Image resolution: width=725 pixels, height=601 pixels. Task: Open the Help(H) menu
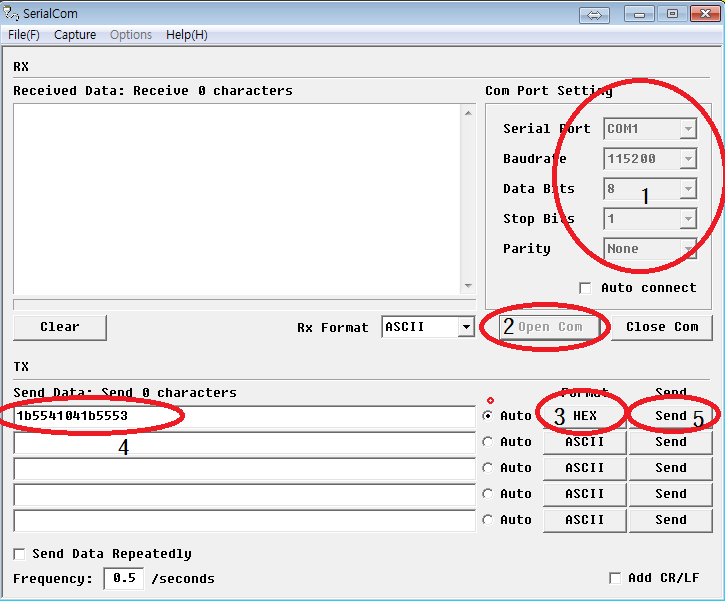click(x=187, y=35)
